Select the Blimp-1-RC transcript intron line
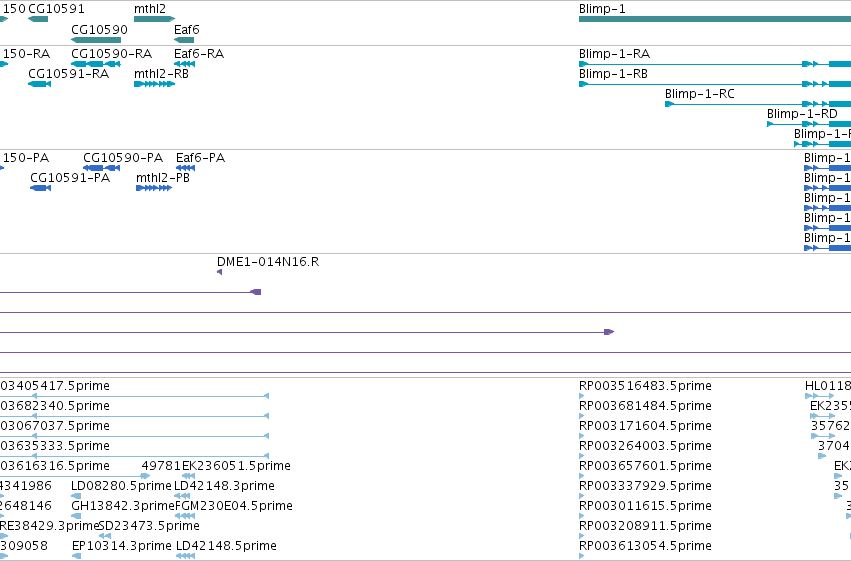851x561 pixels. point(738,104)
